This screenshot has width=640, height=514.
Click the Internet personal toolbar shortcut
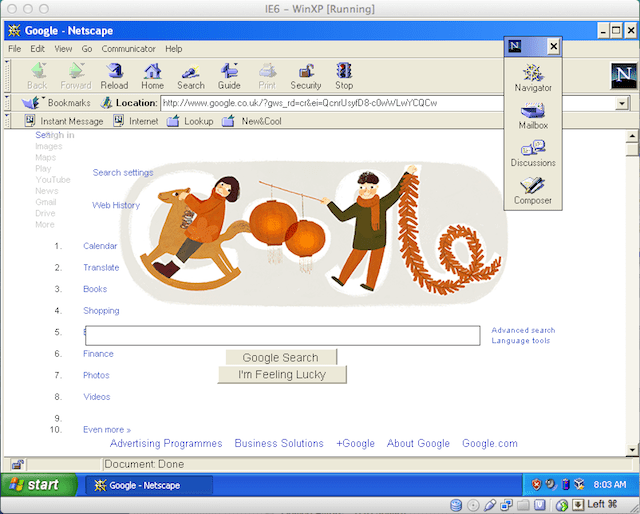click(x=136, y=121)
